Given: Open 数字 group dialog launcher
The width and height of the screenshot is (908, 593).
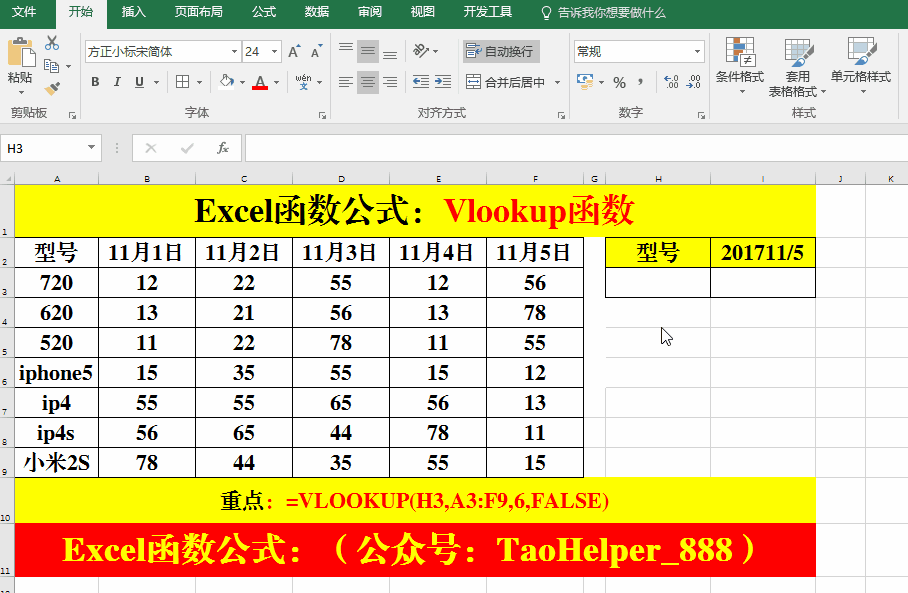Looking at the screenshot, I should (x=701, y=115).
